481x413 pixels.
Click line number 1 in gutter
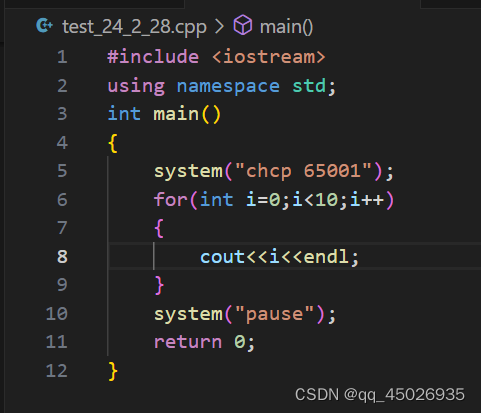click(62, 57)
